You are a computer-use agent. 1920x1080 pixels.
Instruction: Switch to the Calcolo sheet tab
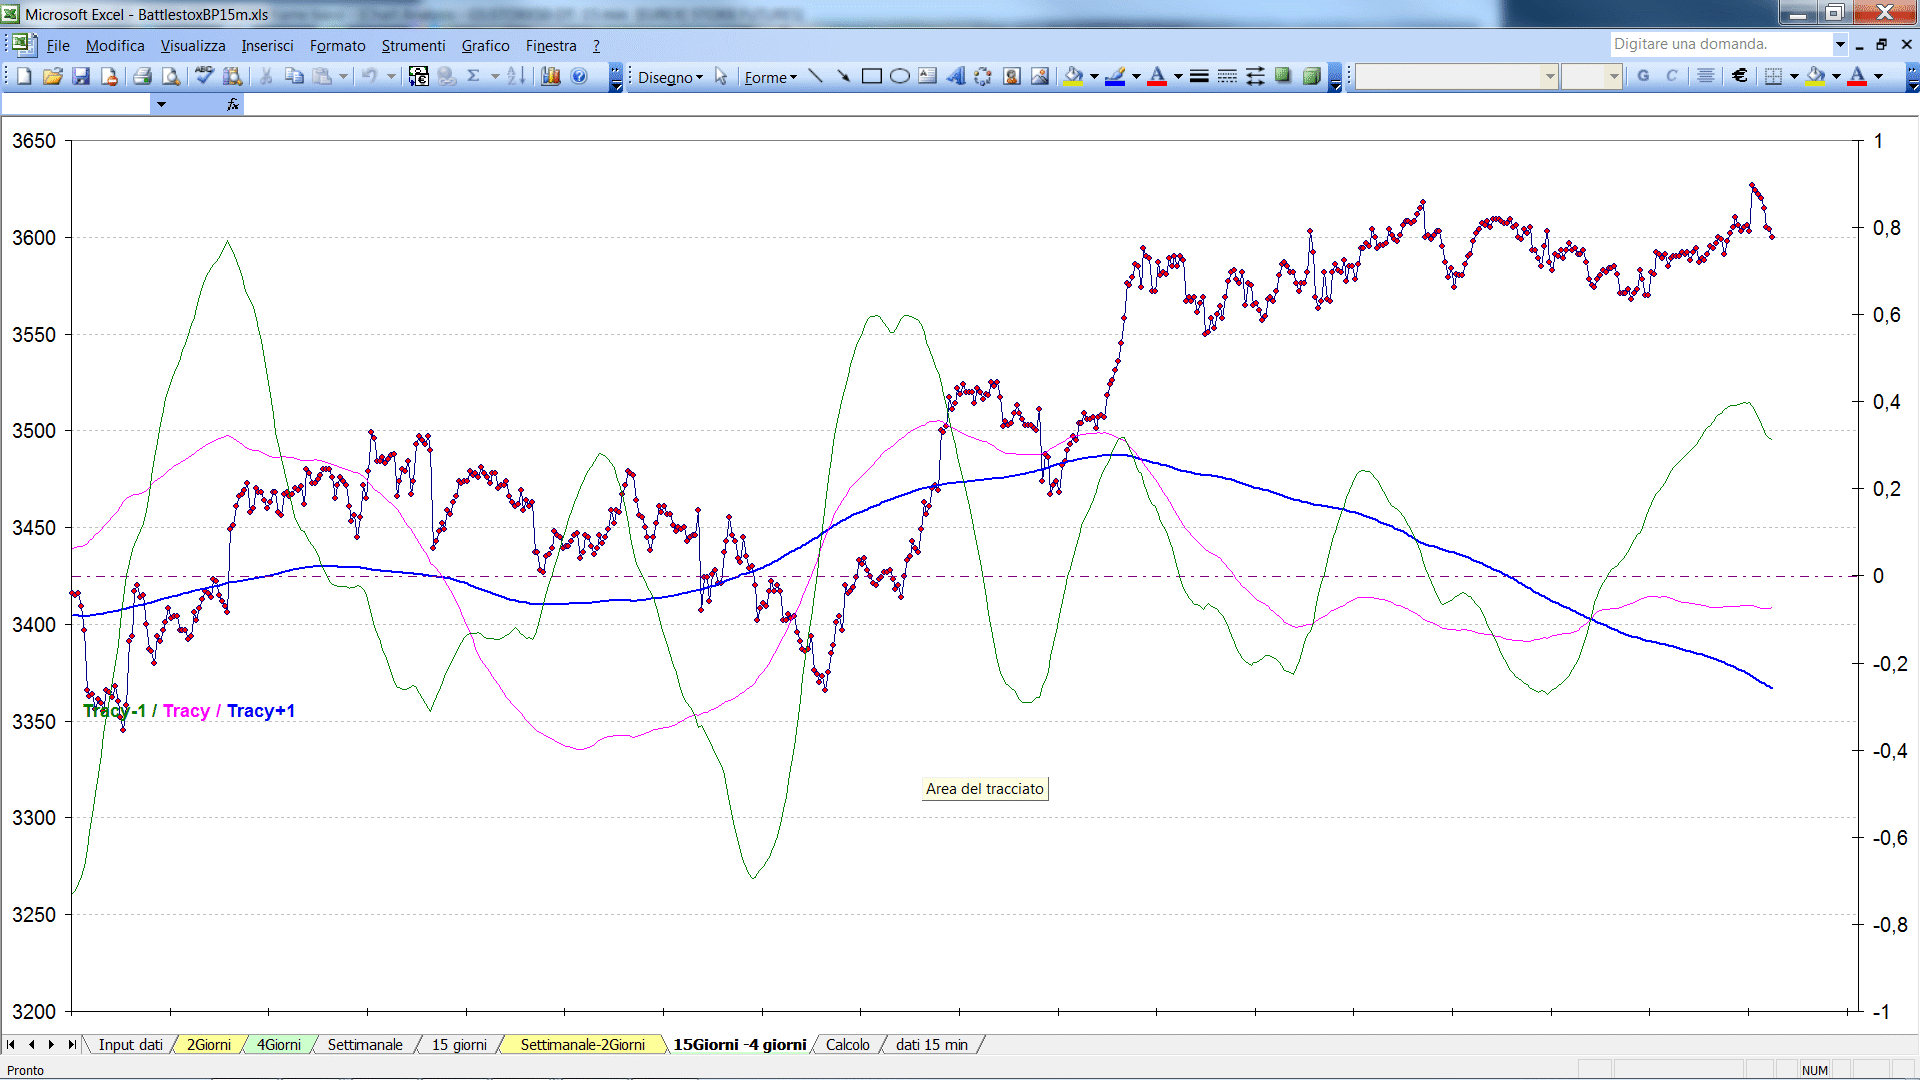click(x=847, y=1044)
